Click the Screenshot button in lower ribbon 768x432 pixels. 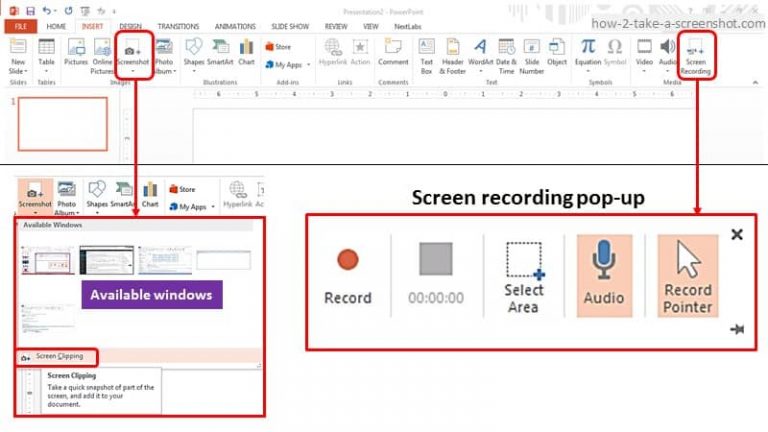coord(35,197)
